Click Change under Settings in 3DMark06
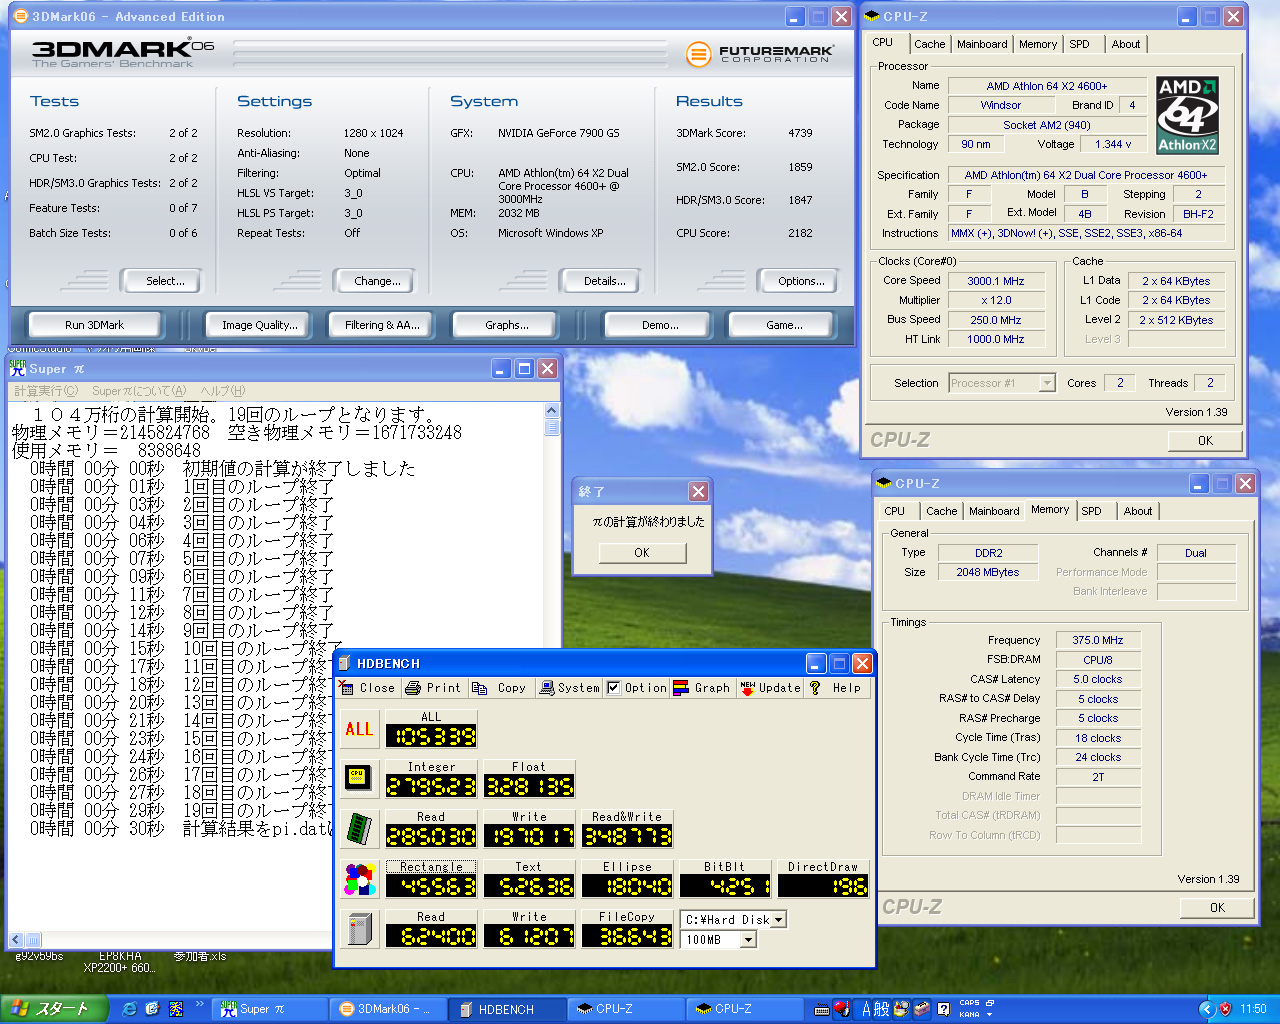Viewport: 1280px width, 1024px height. click(377, 281)
